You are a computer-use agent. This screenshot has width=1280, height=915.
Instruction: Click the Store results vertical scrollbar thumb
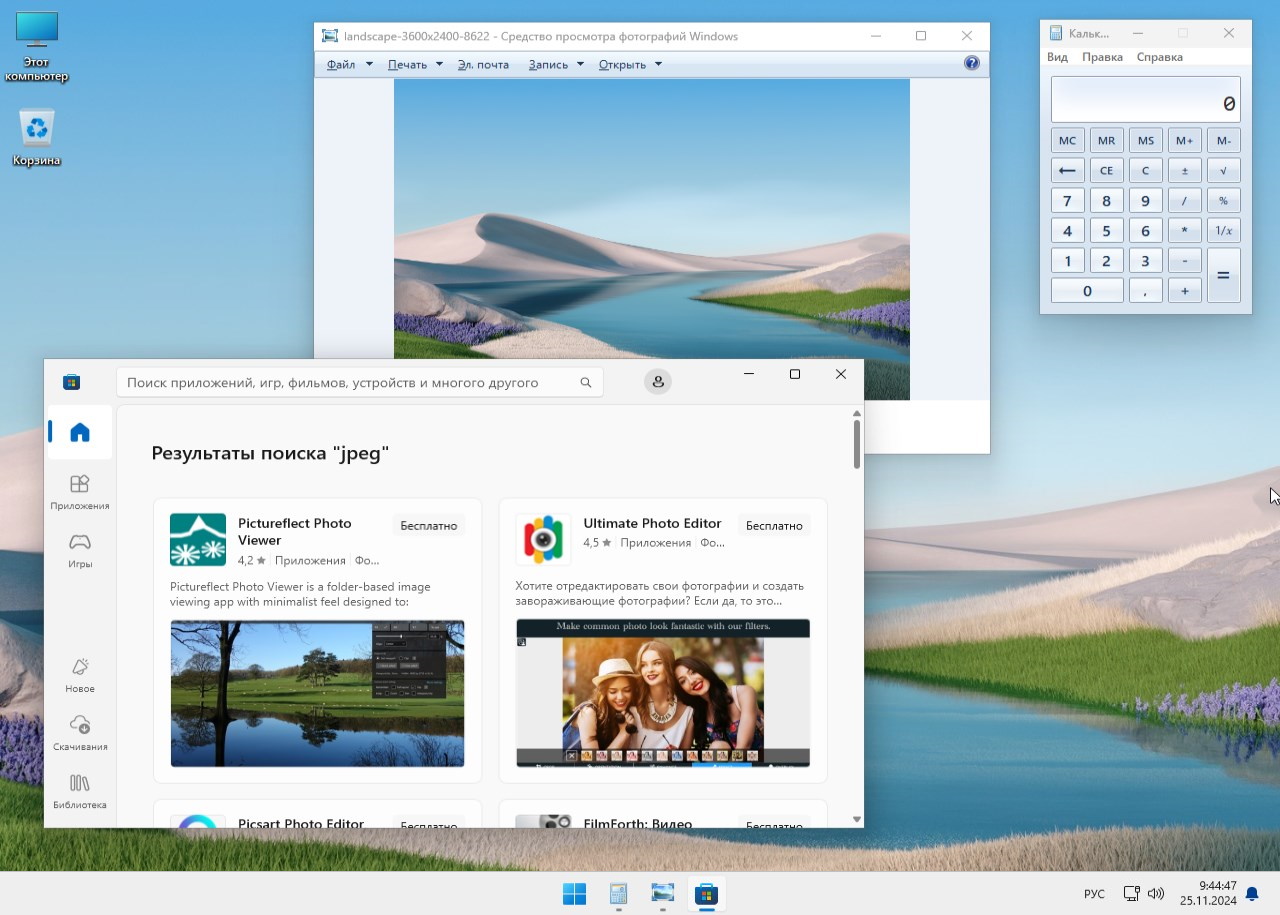[857, 444]
